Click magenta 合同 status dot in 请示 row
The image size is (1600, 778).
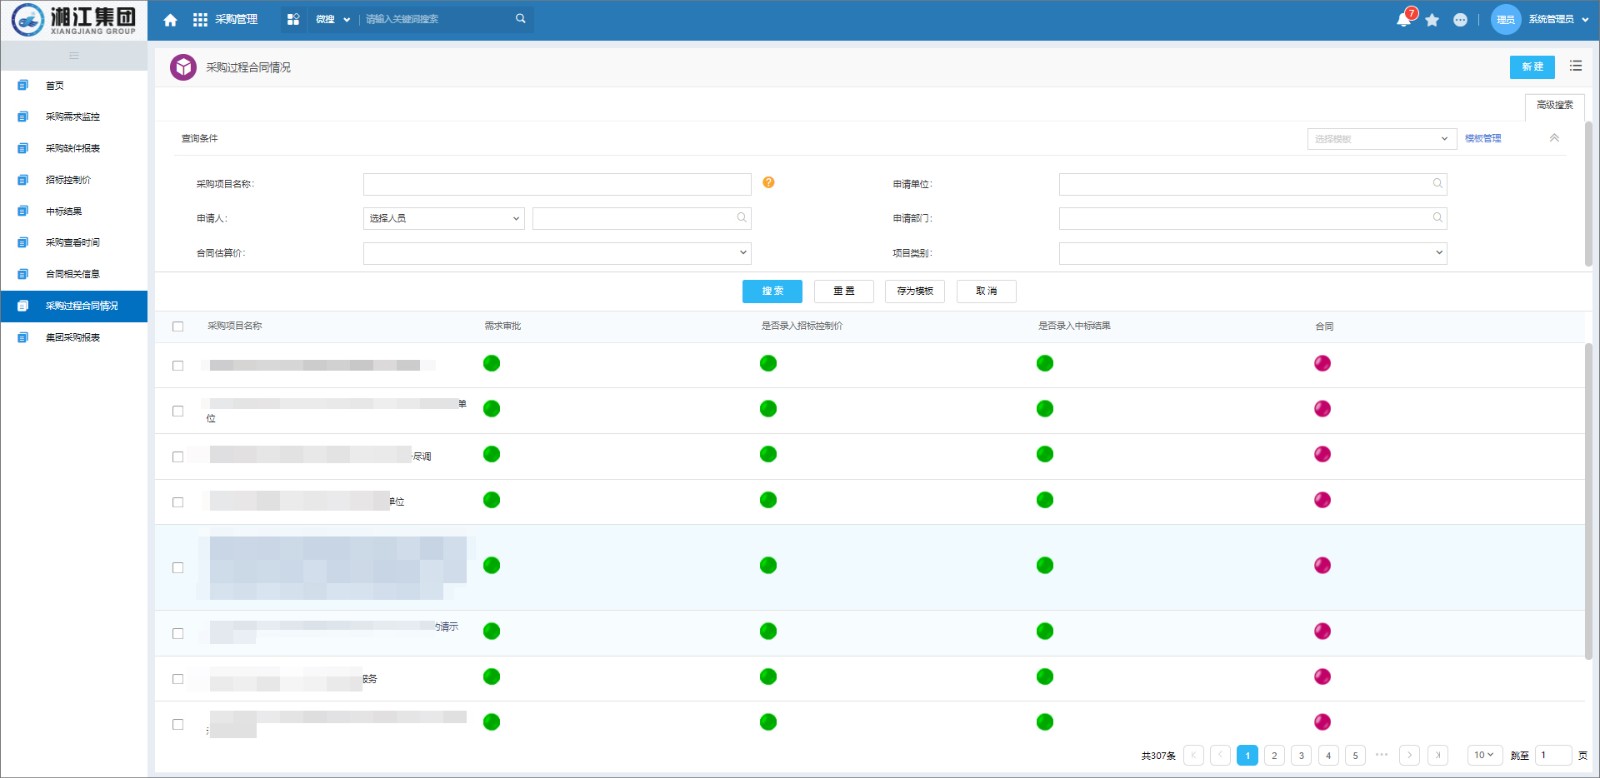(1322, 631)
